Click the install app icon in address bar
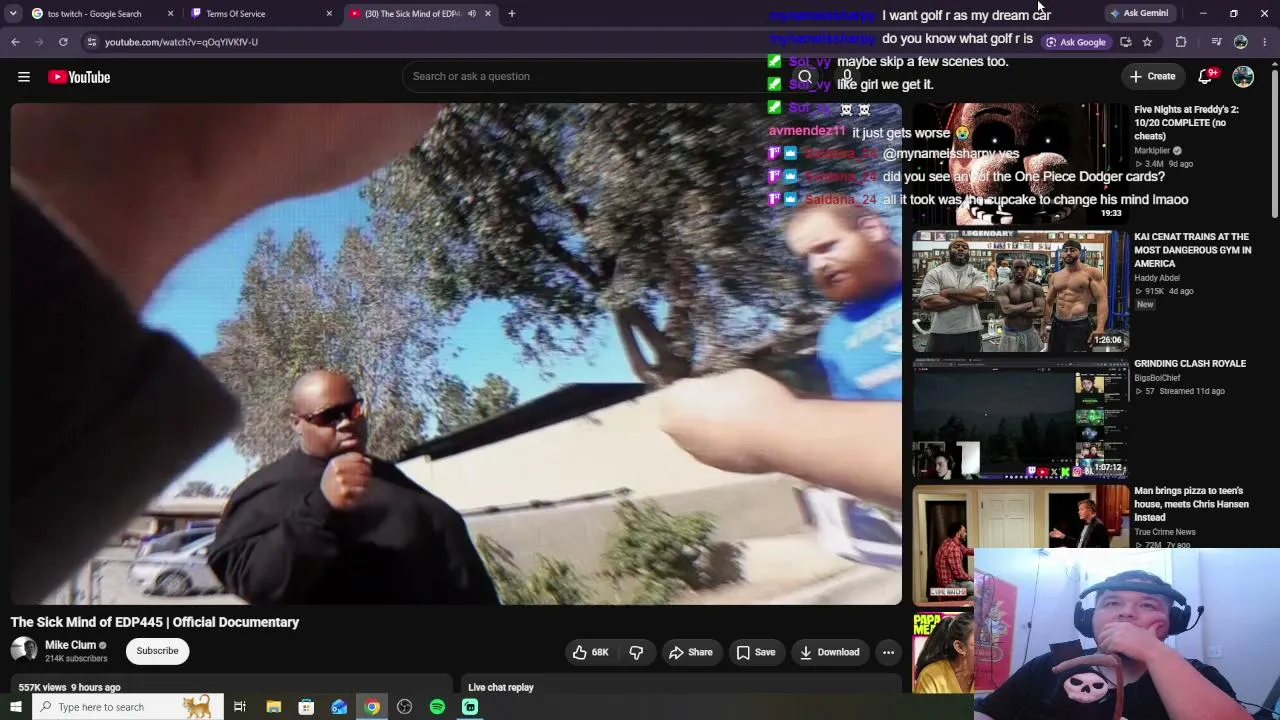Image resolution: width=1280 pixels, height=720 pixels. pyautogui.click(x=1125, y=42)
